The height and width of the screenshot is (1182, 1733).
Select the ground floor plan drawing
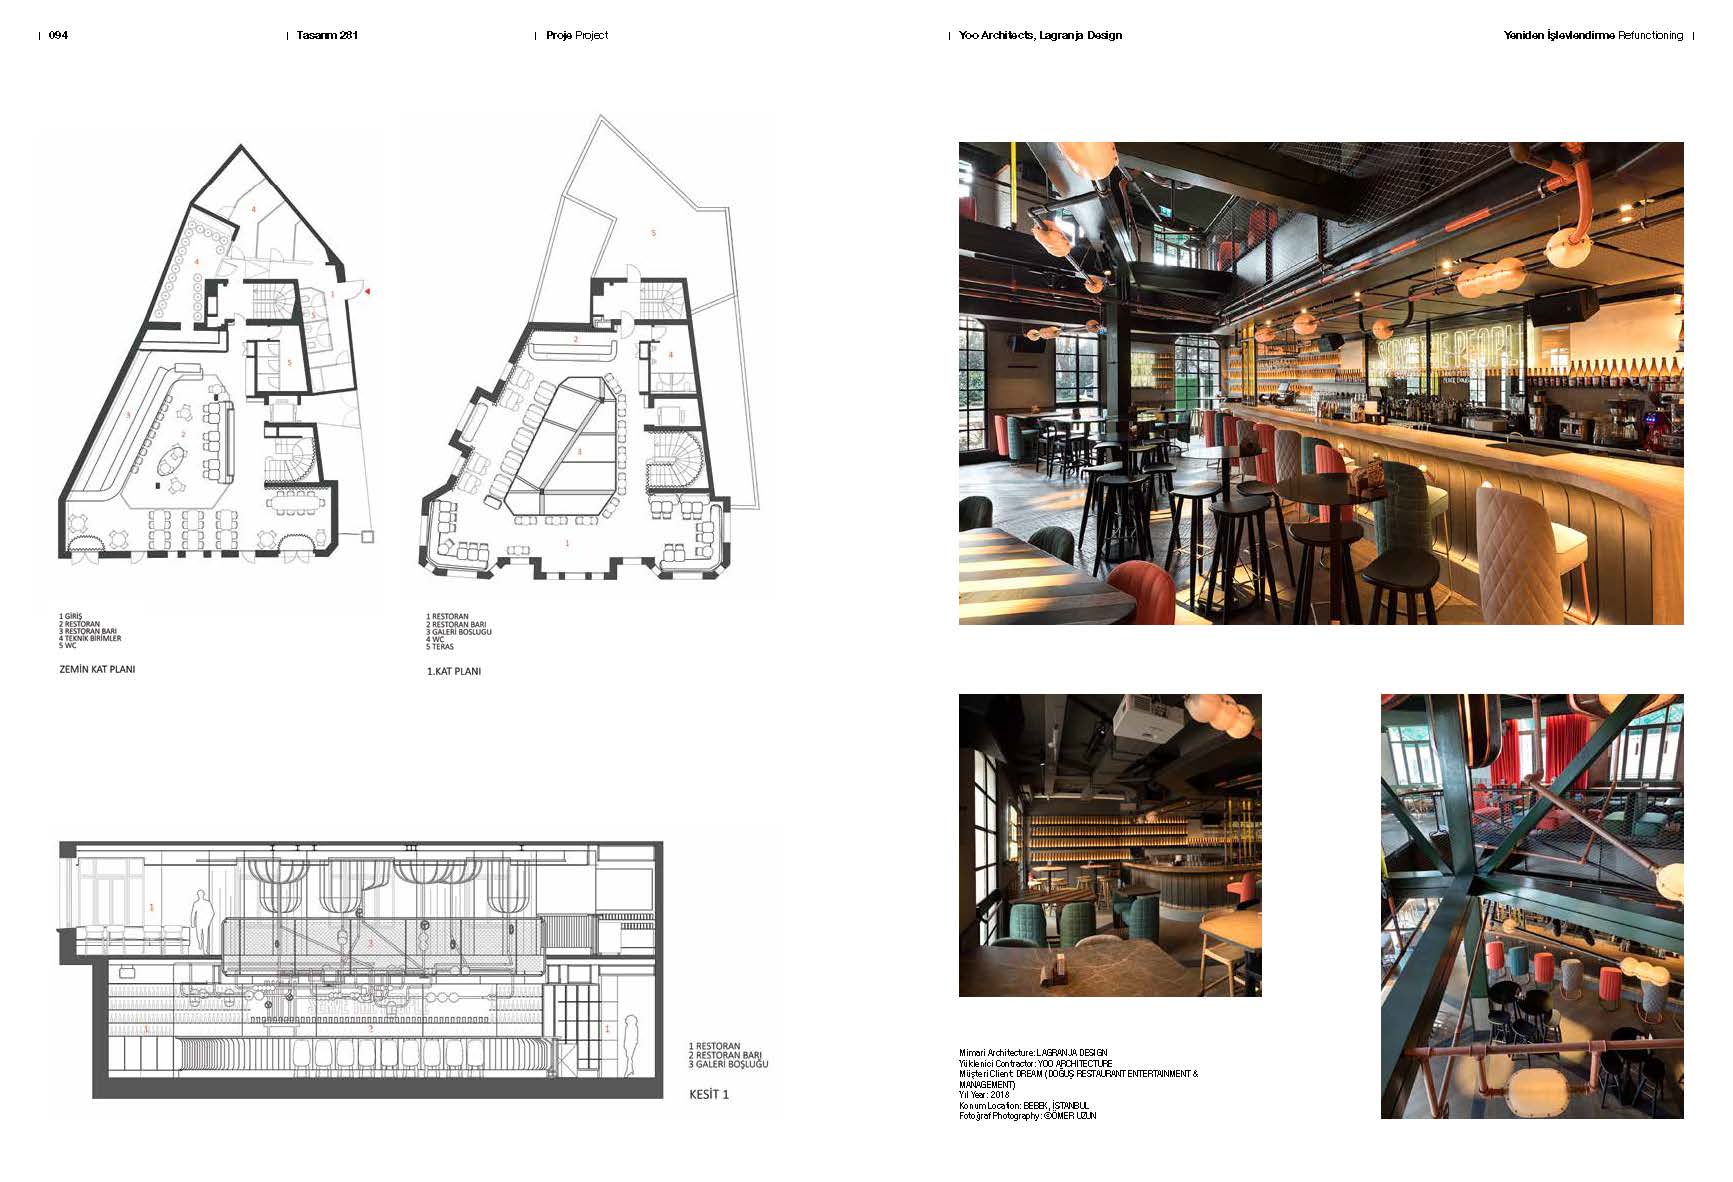click(210, 370)
